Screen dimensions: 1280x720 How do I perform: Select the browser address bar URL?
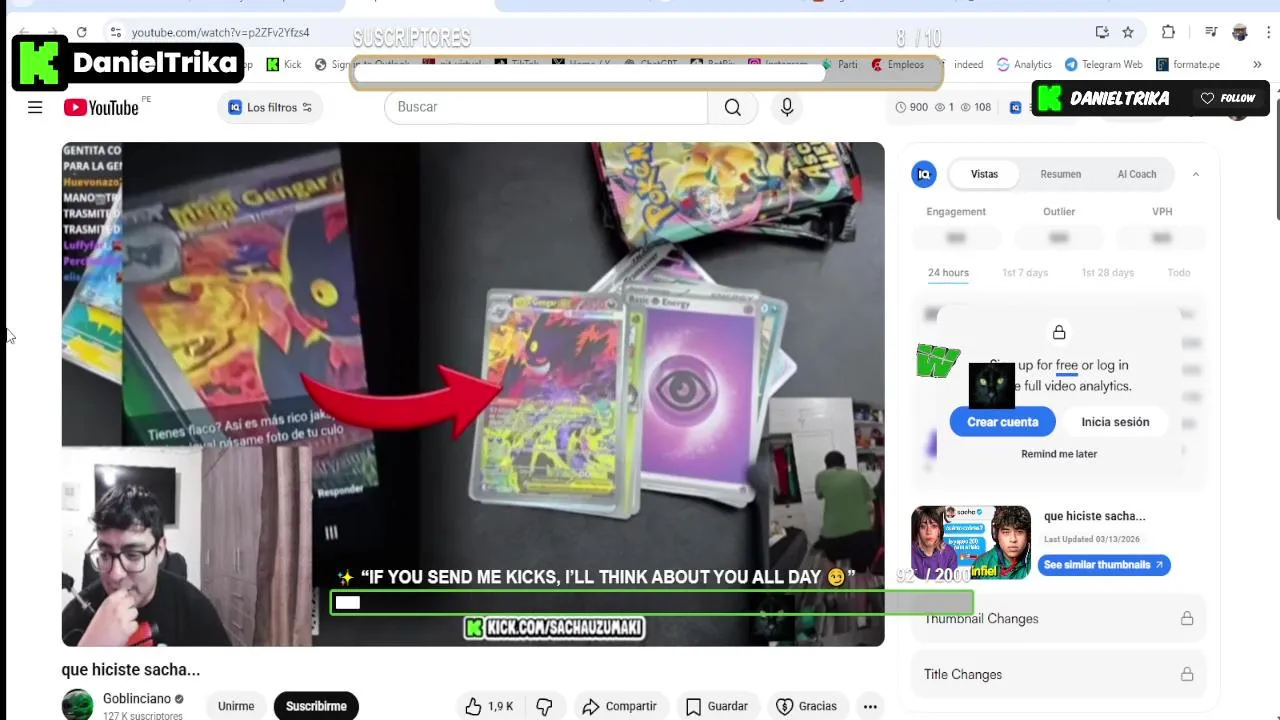(220, 33)
